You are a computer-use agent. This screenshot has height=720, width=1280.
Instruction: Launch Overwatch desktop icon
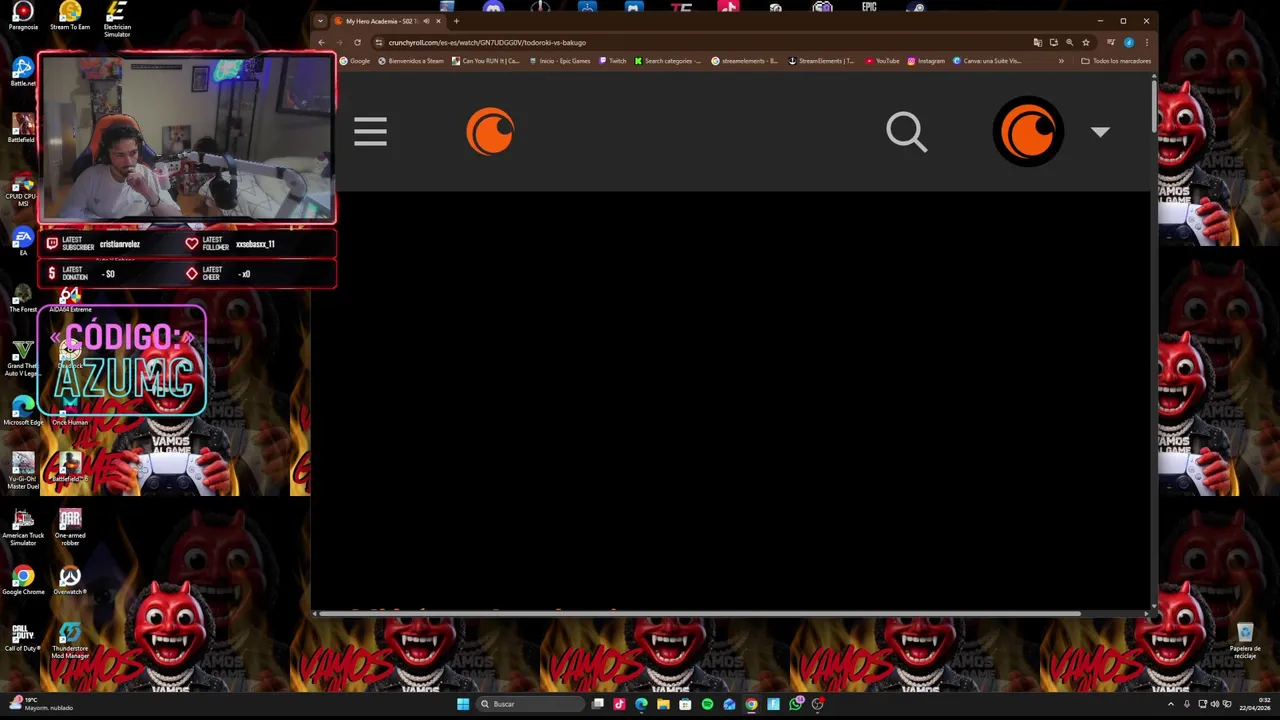pos(70,581)
